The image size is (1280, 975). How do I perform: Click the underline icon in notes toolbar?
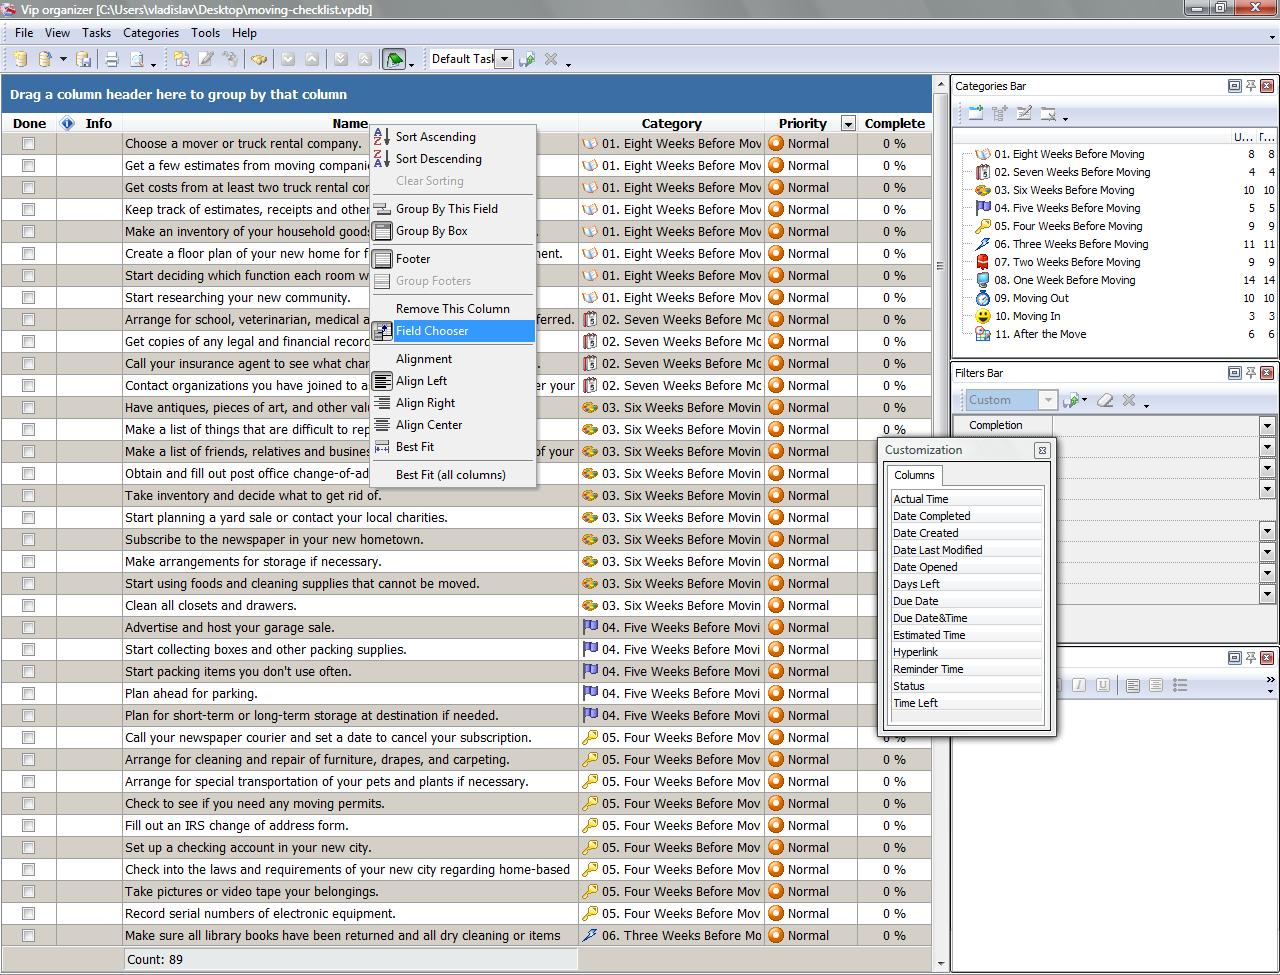click(x=1103, y=685)
